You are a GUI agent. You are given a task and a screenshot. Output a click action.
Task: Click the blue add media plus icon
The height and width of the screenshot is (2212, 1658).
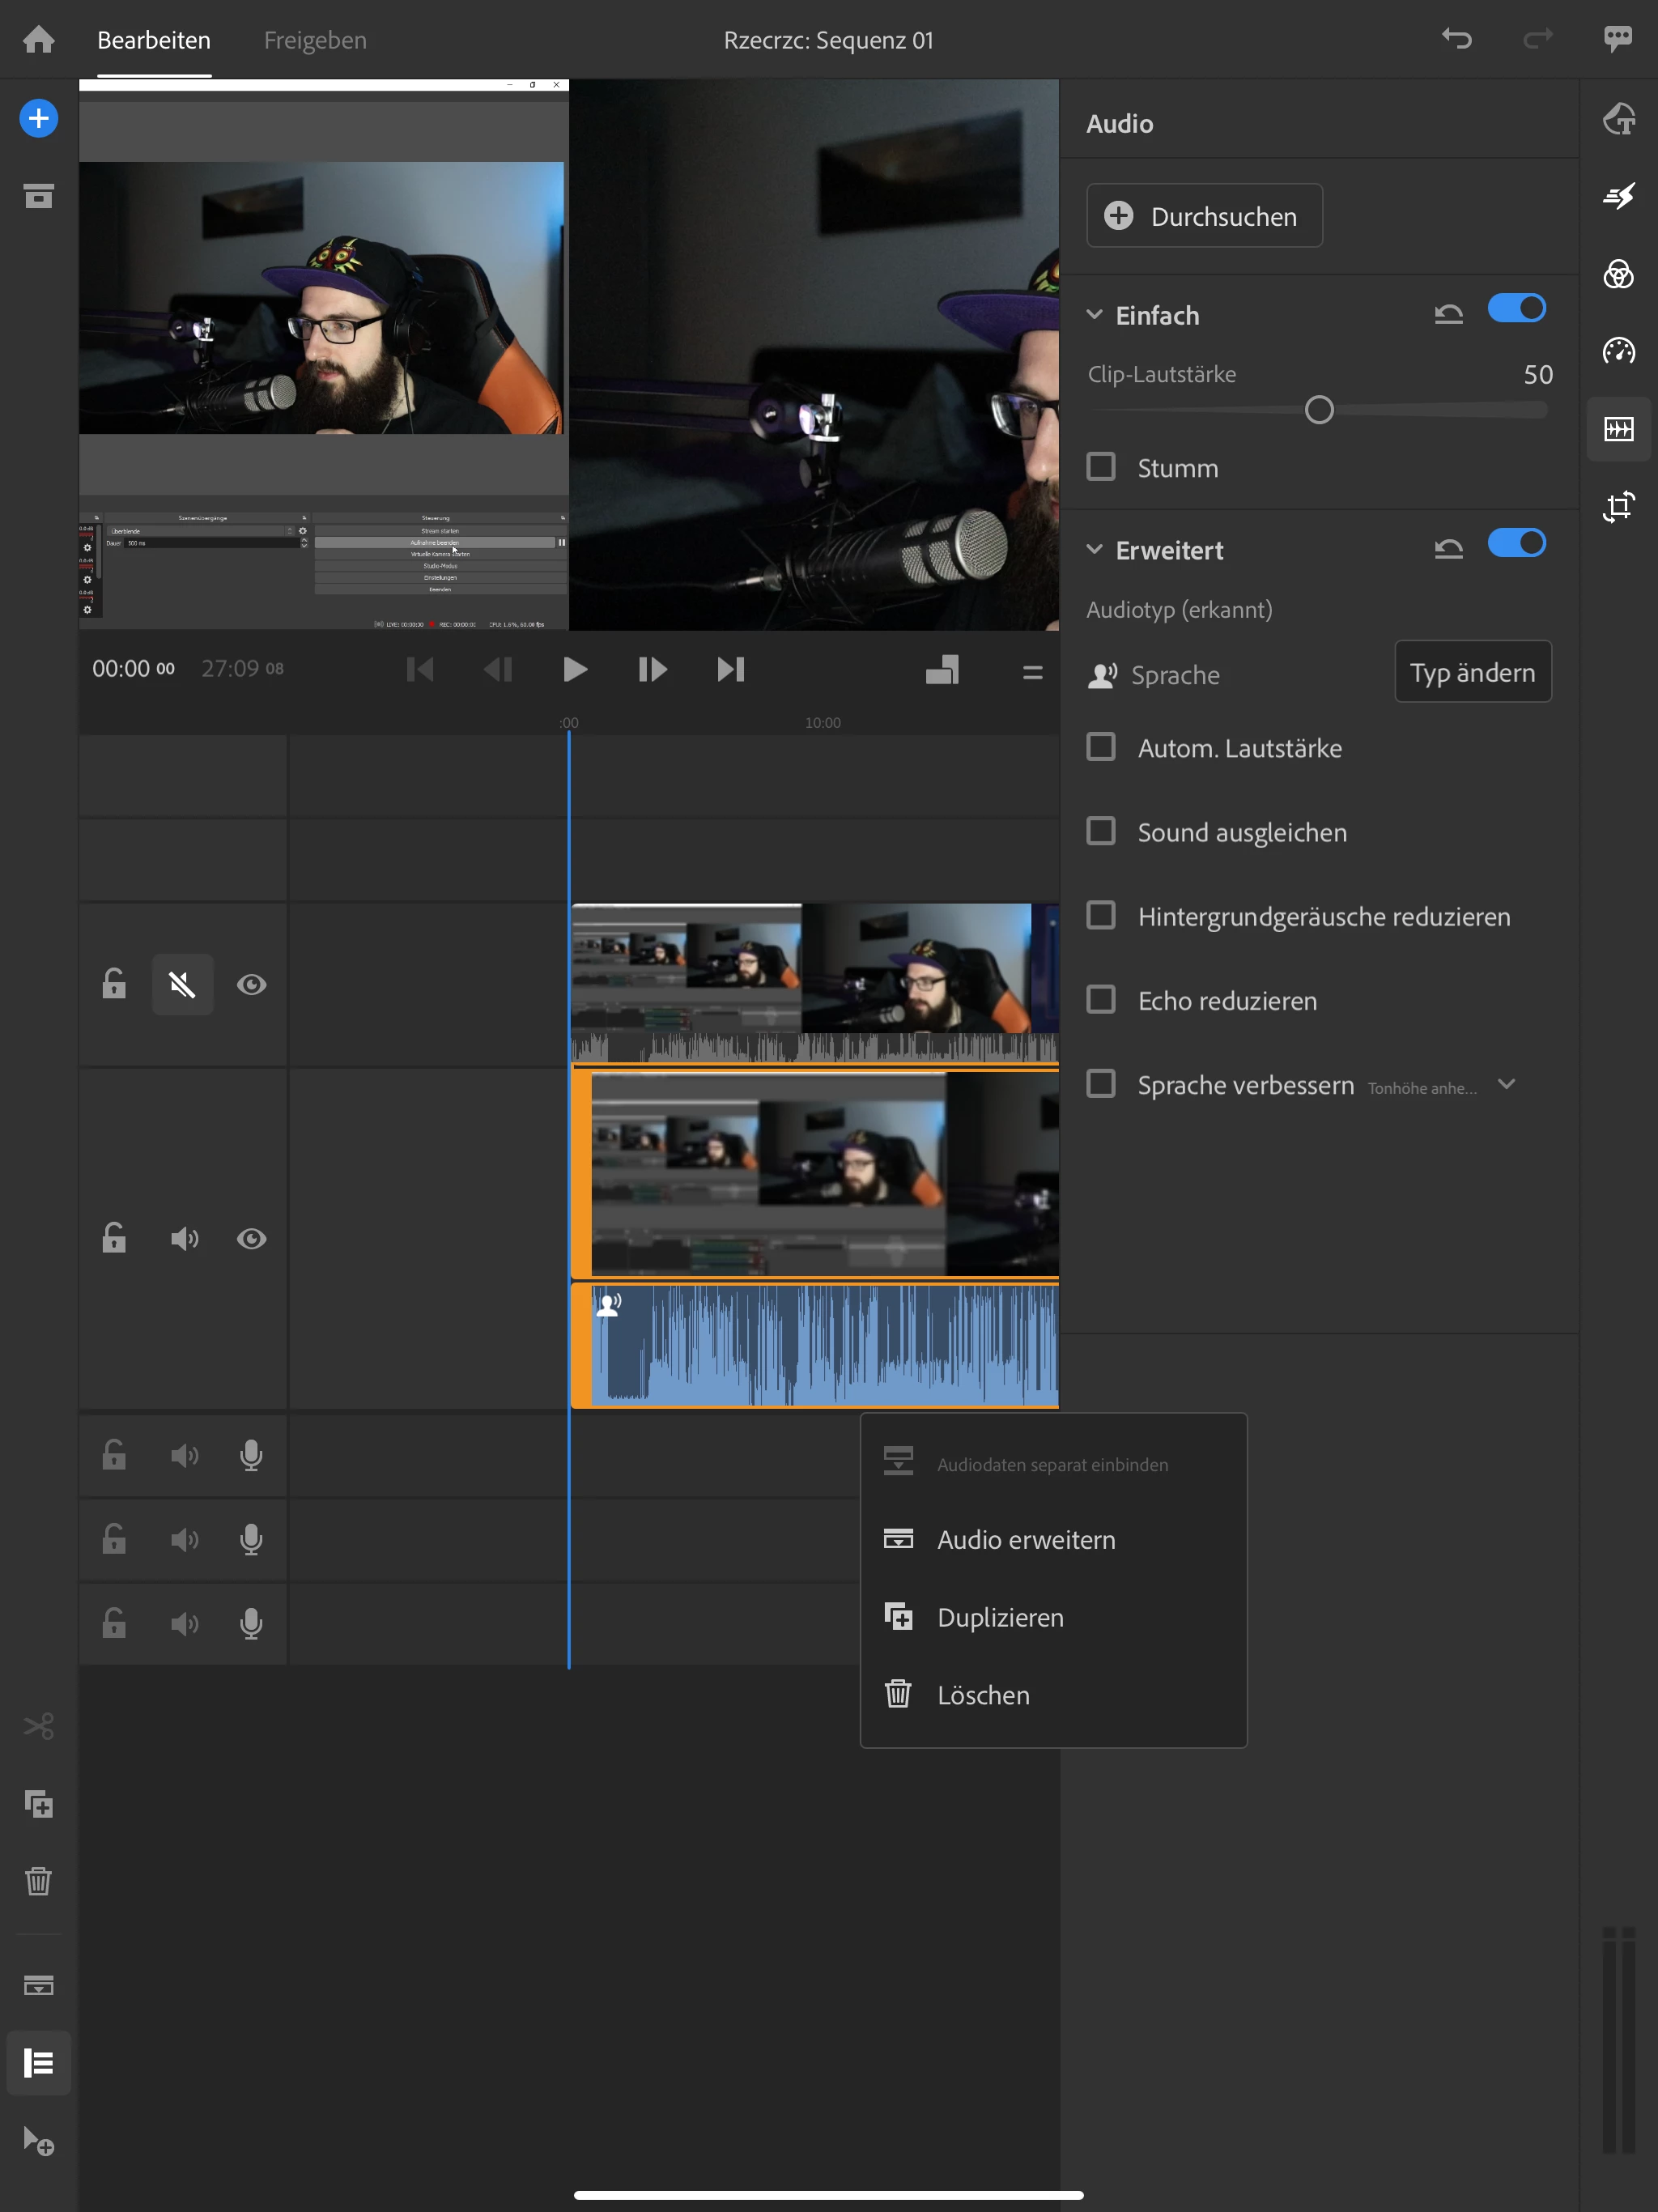click(x=38, y=119)
